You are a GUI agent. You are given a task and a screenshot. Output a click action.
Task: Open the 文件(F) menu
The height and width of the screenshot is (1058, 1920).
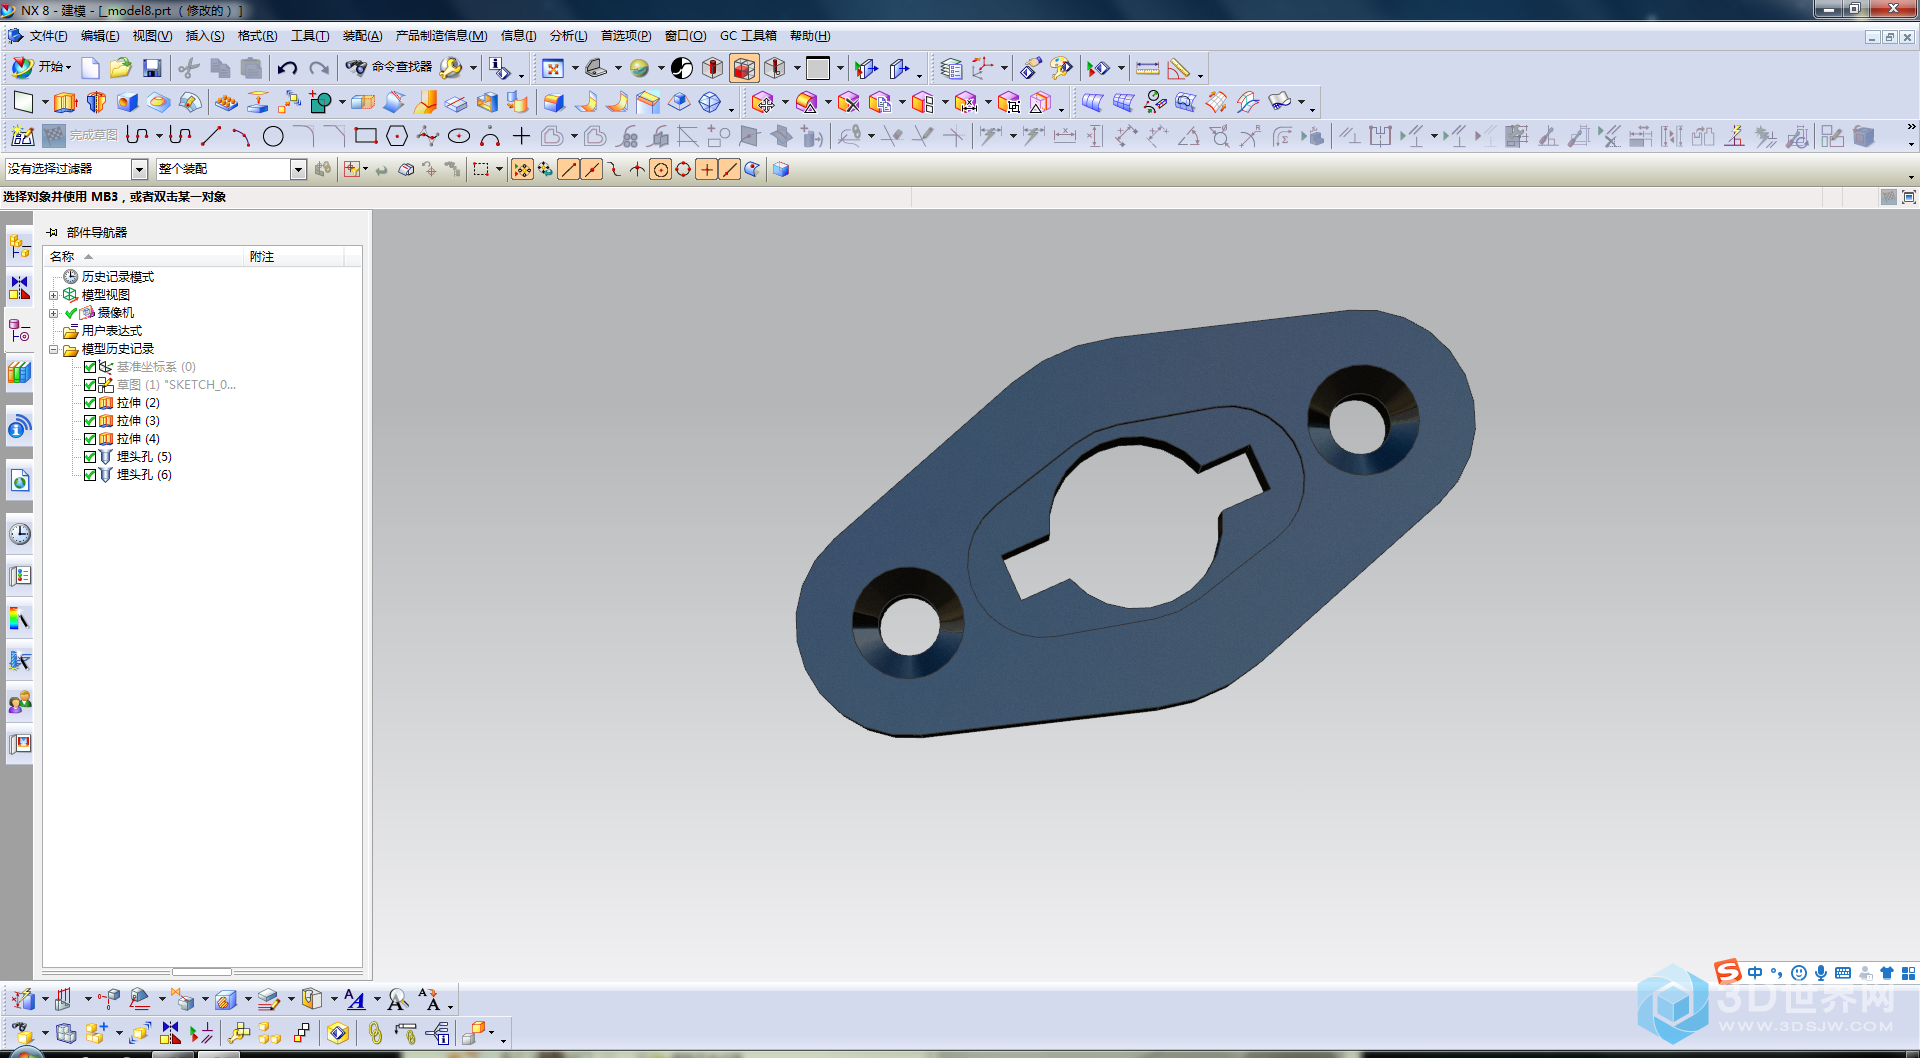point(48,36)
